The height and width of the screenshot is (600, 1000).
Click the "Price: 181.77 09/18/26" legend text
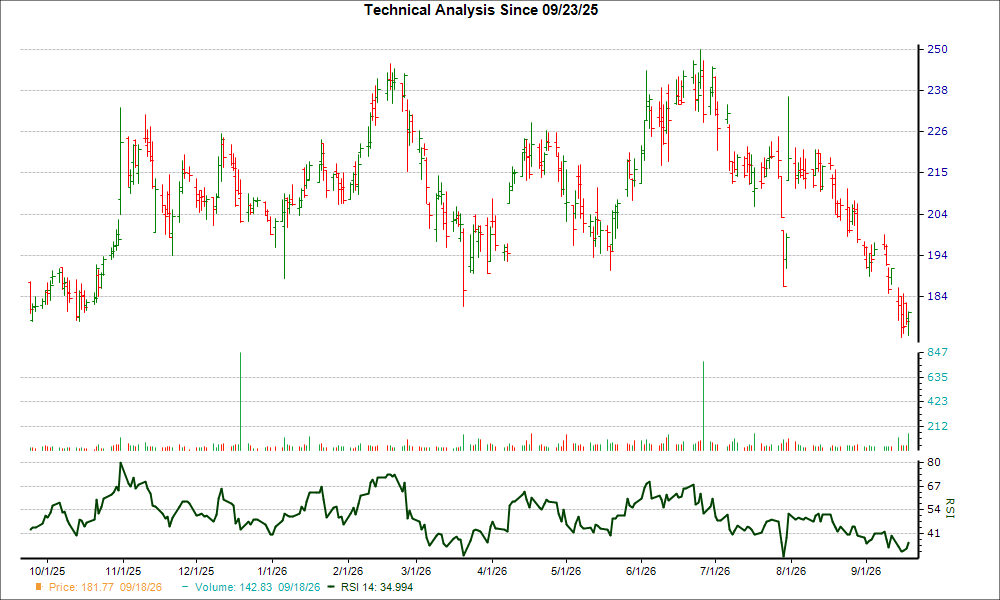pos(105,587)
